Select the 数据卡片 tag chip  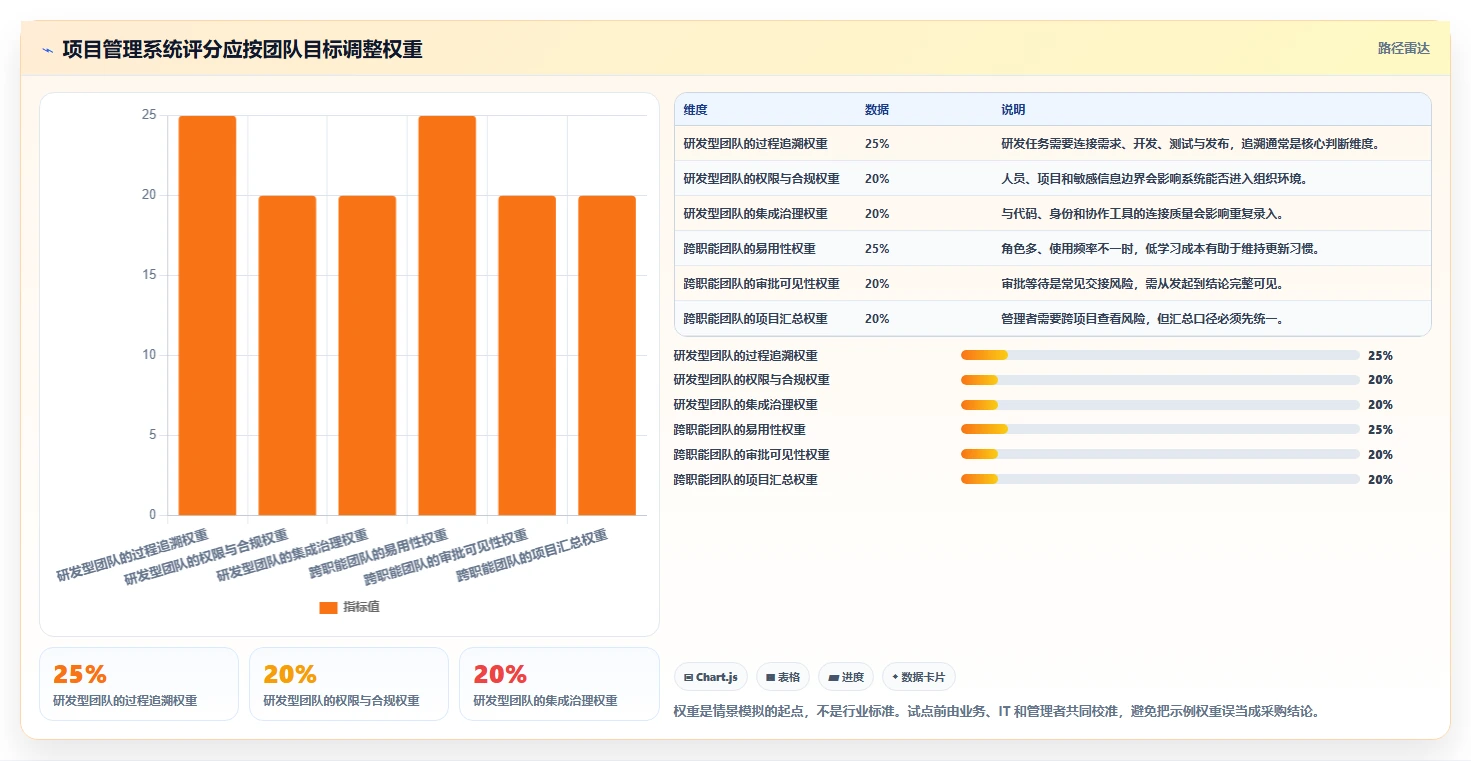918,677
